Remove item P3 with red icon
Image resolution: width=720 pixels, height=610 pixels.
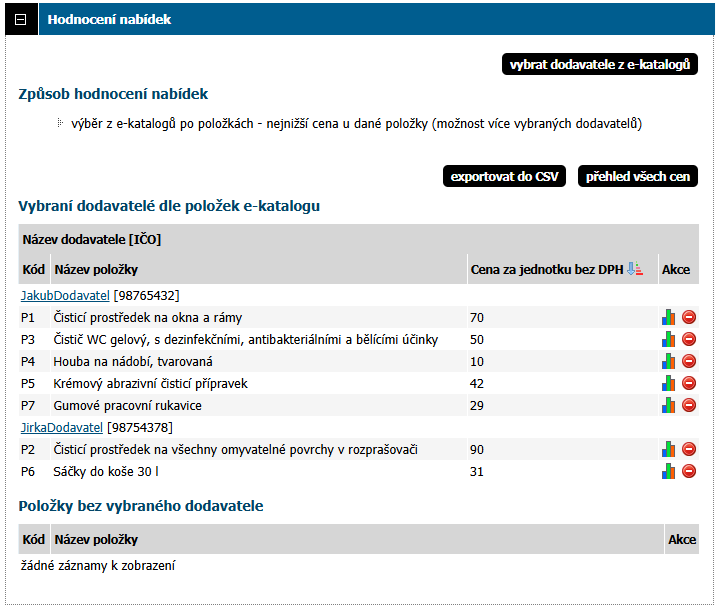tap(689, 340)
